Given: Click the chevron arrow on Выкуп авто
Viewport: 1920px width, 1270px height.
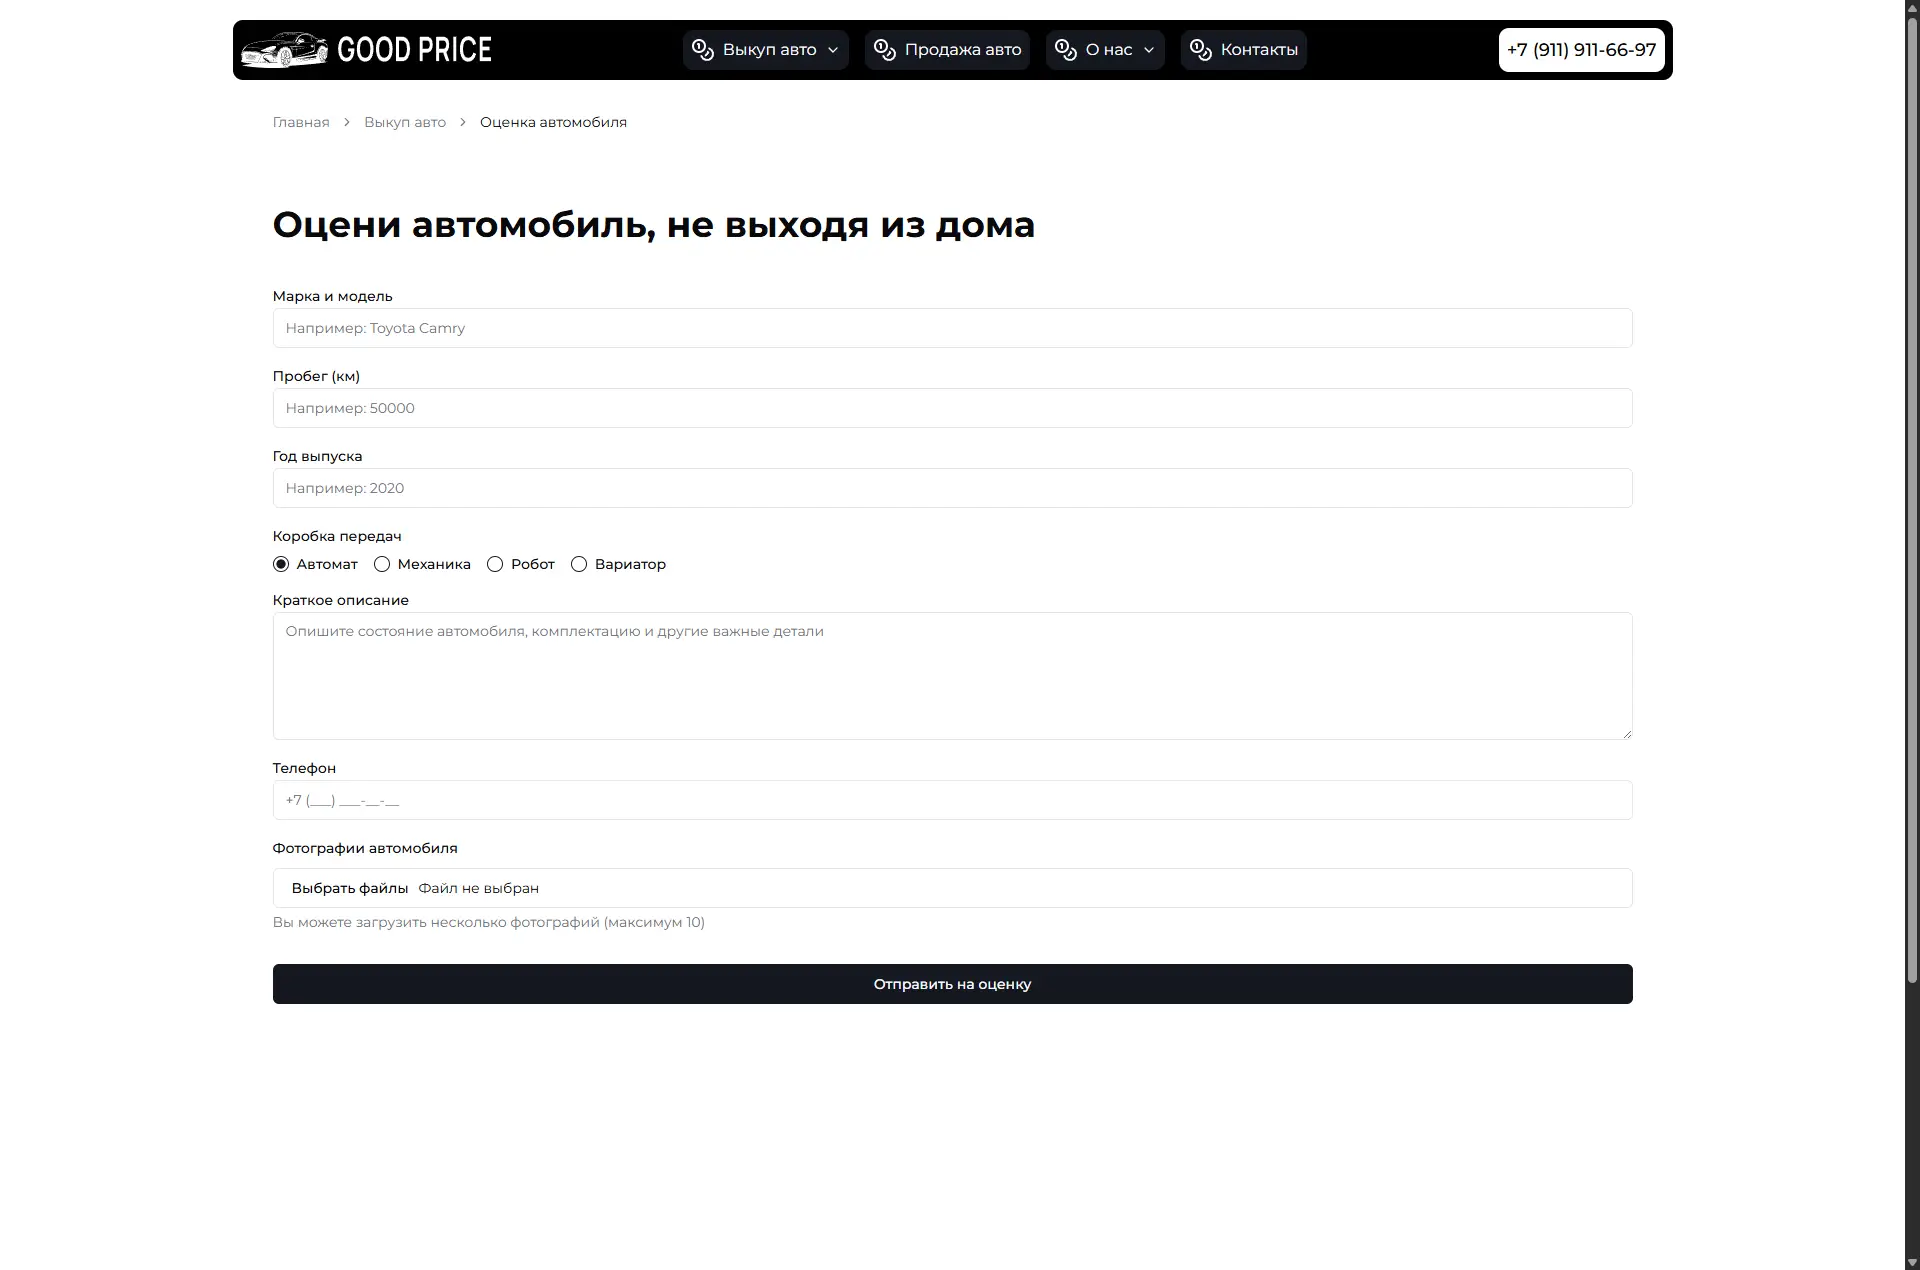Looking at the screenshot, I should [833, 50].
